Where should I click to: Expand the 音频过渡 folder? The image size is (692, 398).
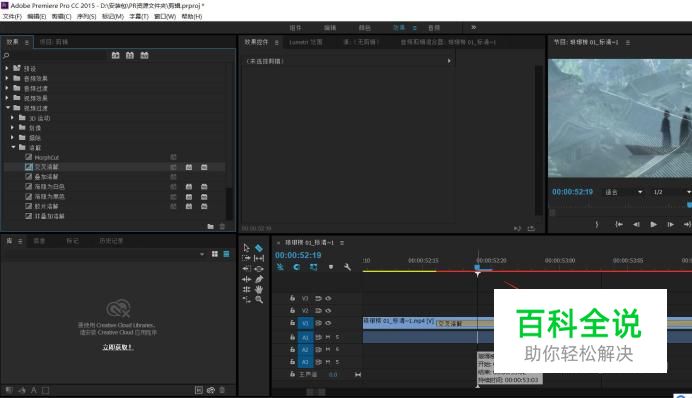point(7,88)
